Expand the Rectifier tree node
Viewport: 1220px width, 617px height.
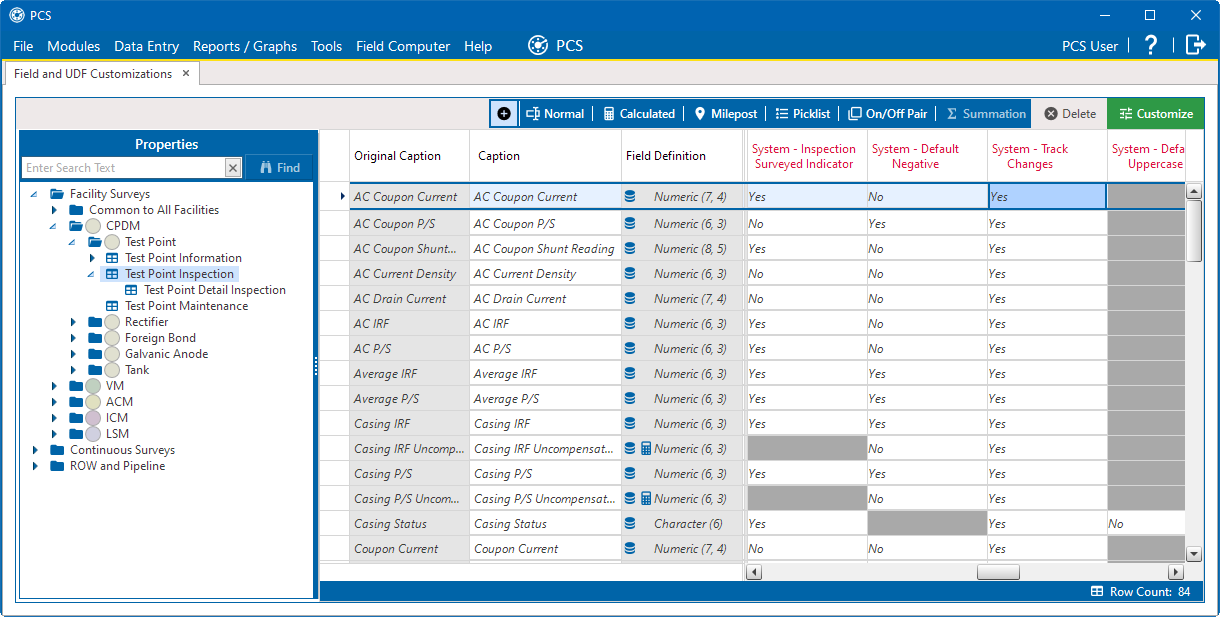[74, 322]
